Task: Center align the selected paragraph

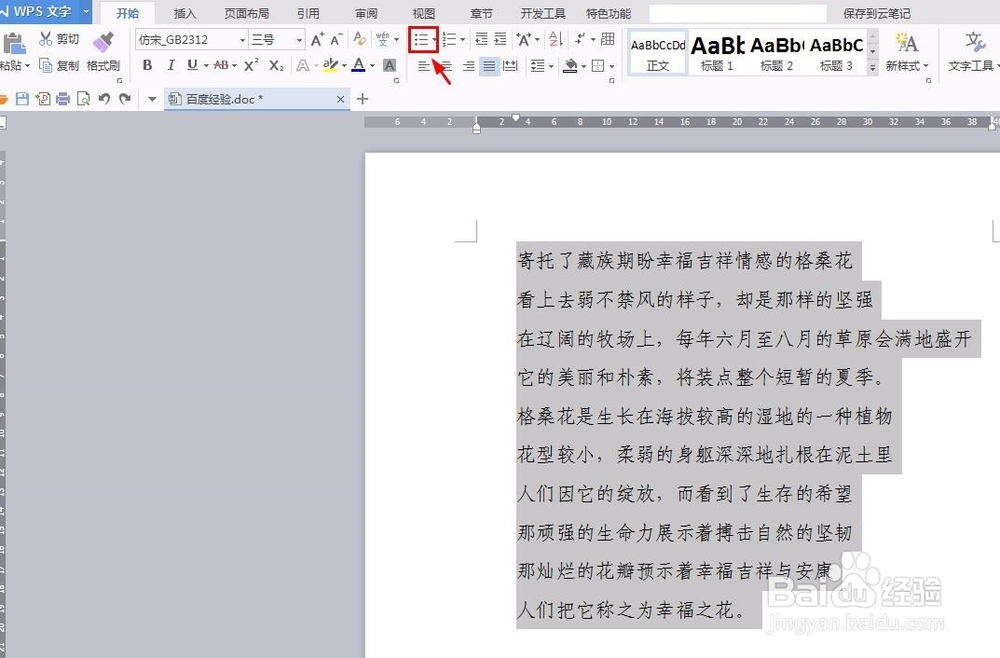Action: pos(446,66)
